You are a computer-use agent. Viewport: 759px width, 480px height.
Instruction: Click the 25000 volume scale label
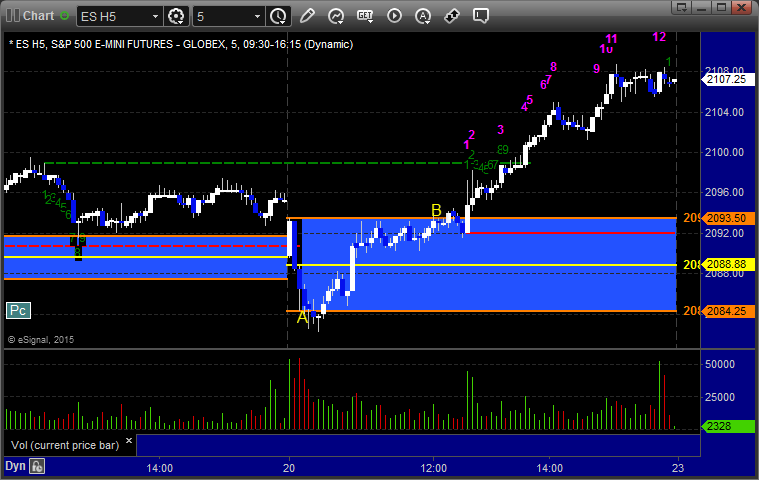coord(720,397)
